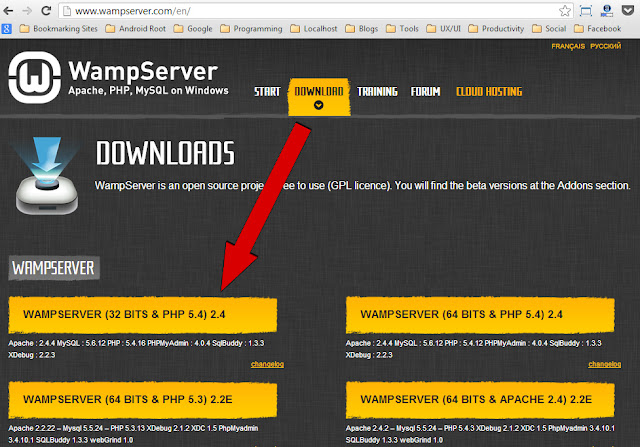
Task: Click the browser forward arrow
Action: click(27, 11)
